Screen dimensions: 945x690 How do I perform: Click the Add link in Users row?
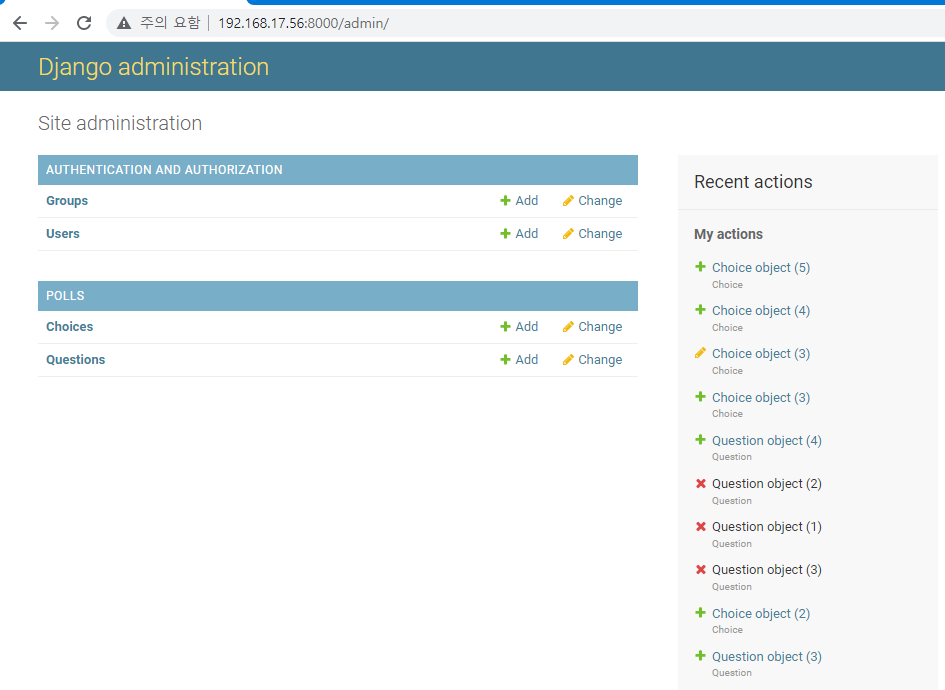527,234
